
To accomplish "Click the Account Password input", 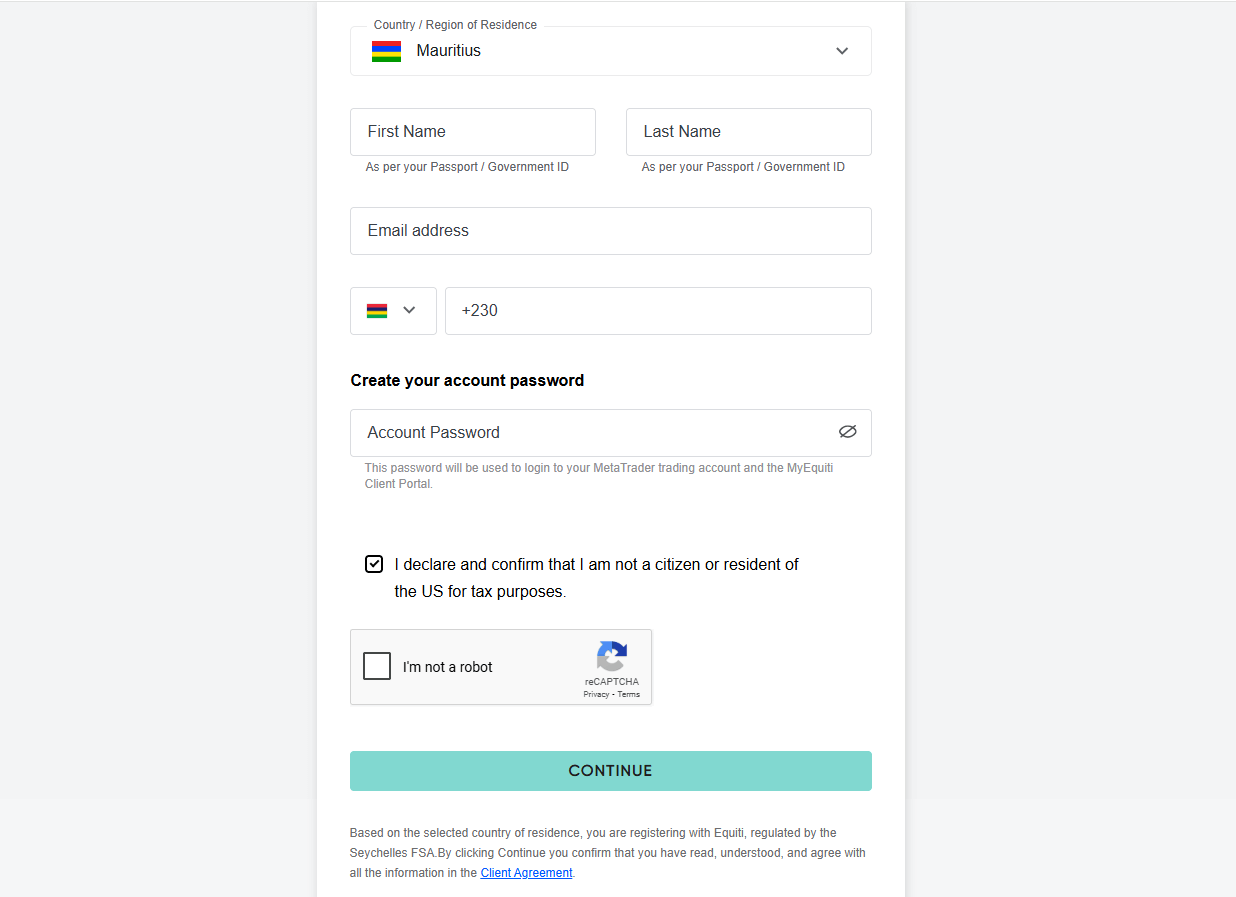I will (611, 433).
